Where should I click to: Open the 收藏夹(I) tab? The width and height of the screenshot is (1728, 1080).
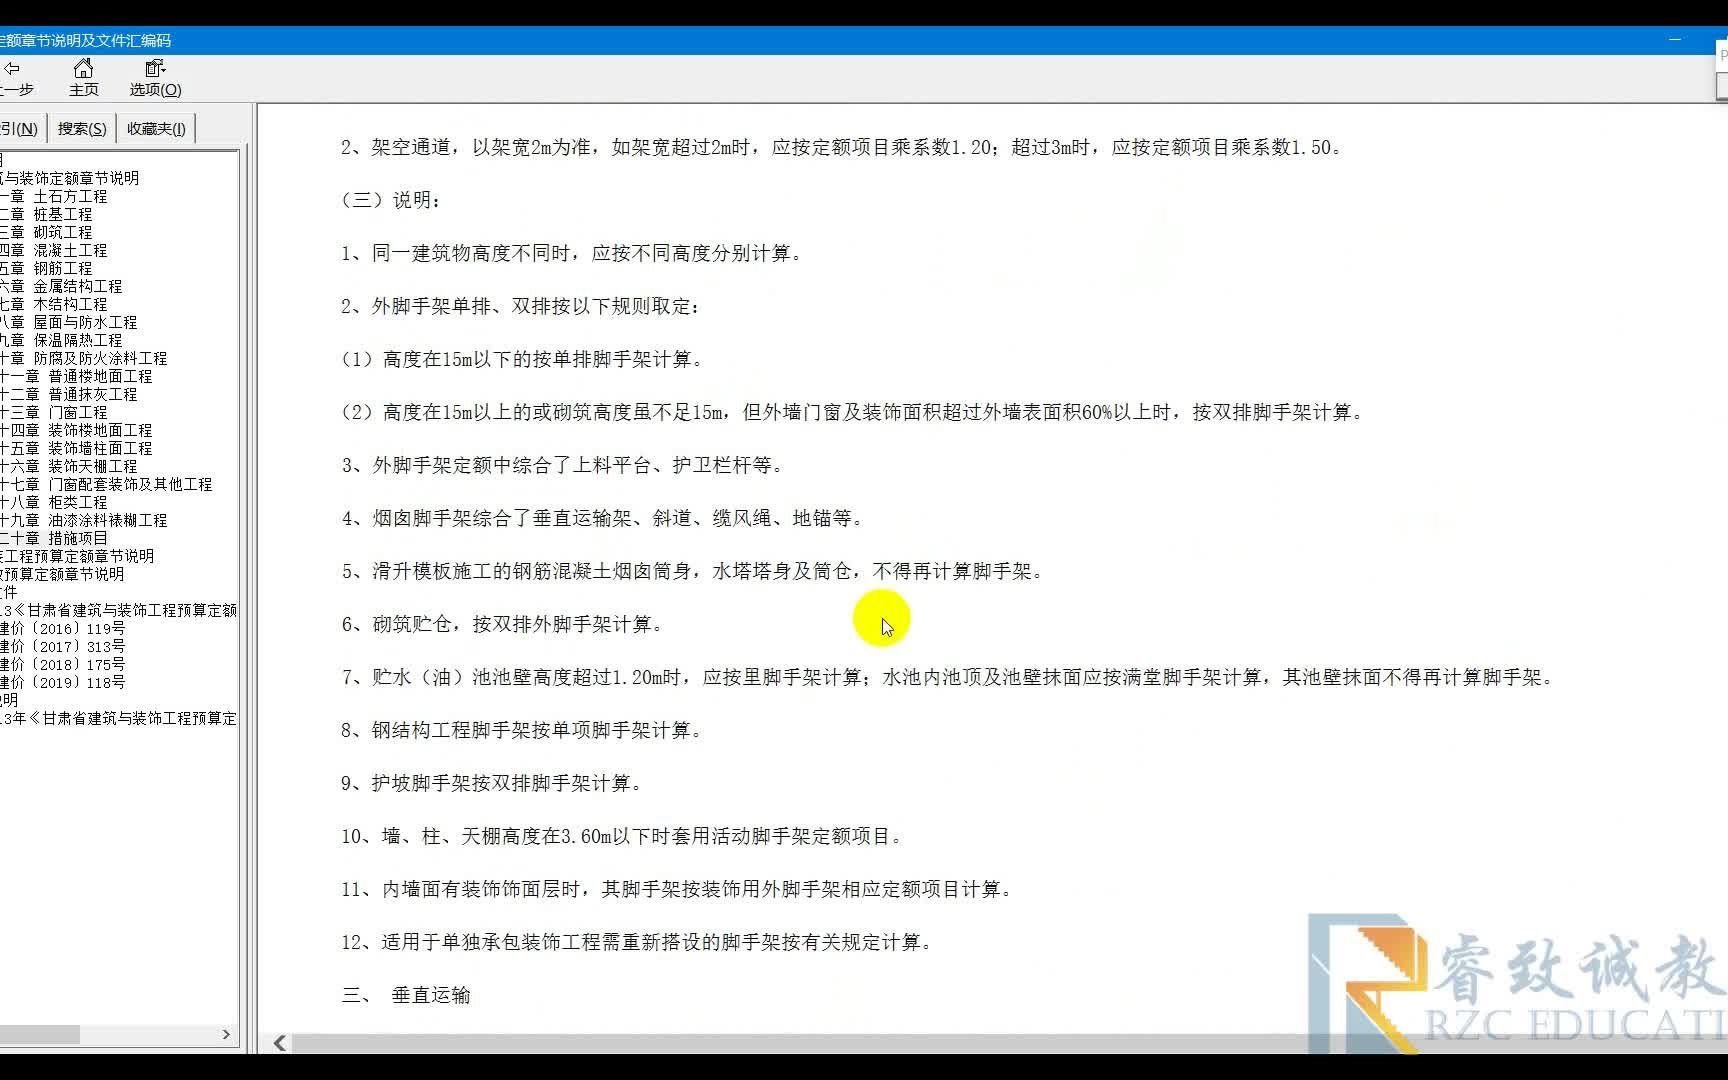click(x=155, y=127)
